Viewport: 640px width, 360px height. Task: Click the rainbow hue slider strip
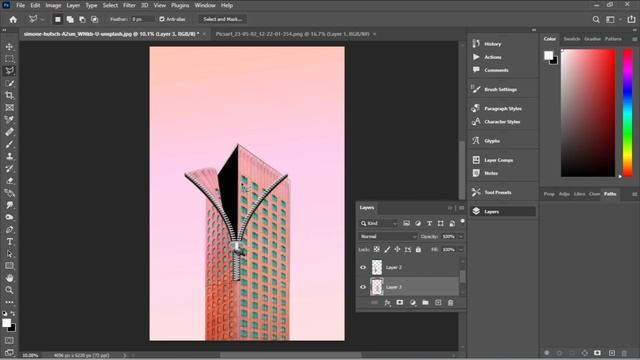pos(628,113)
